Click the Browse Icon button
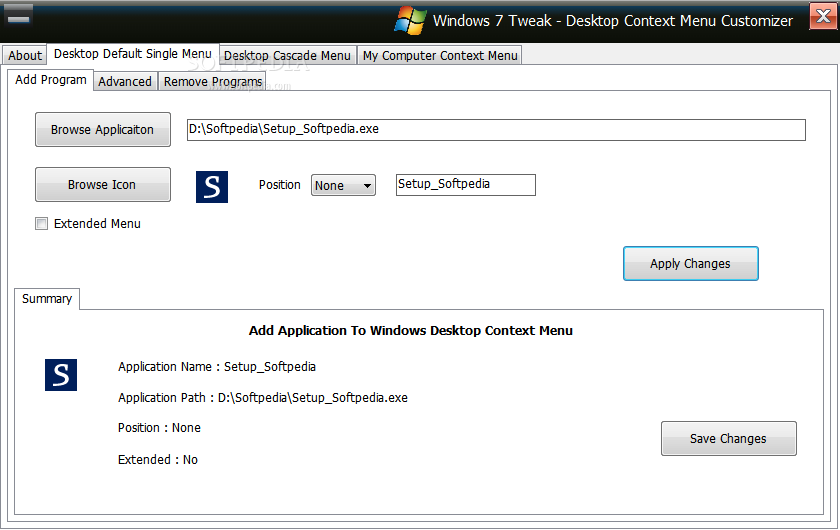 (x=103, y=185)
